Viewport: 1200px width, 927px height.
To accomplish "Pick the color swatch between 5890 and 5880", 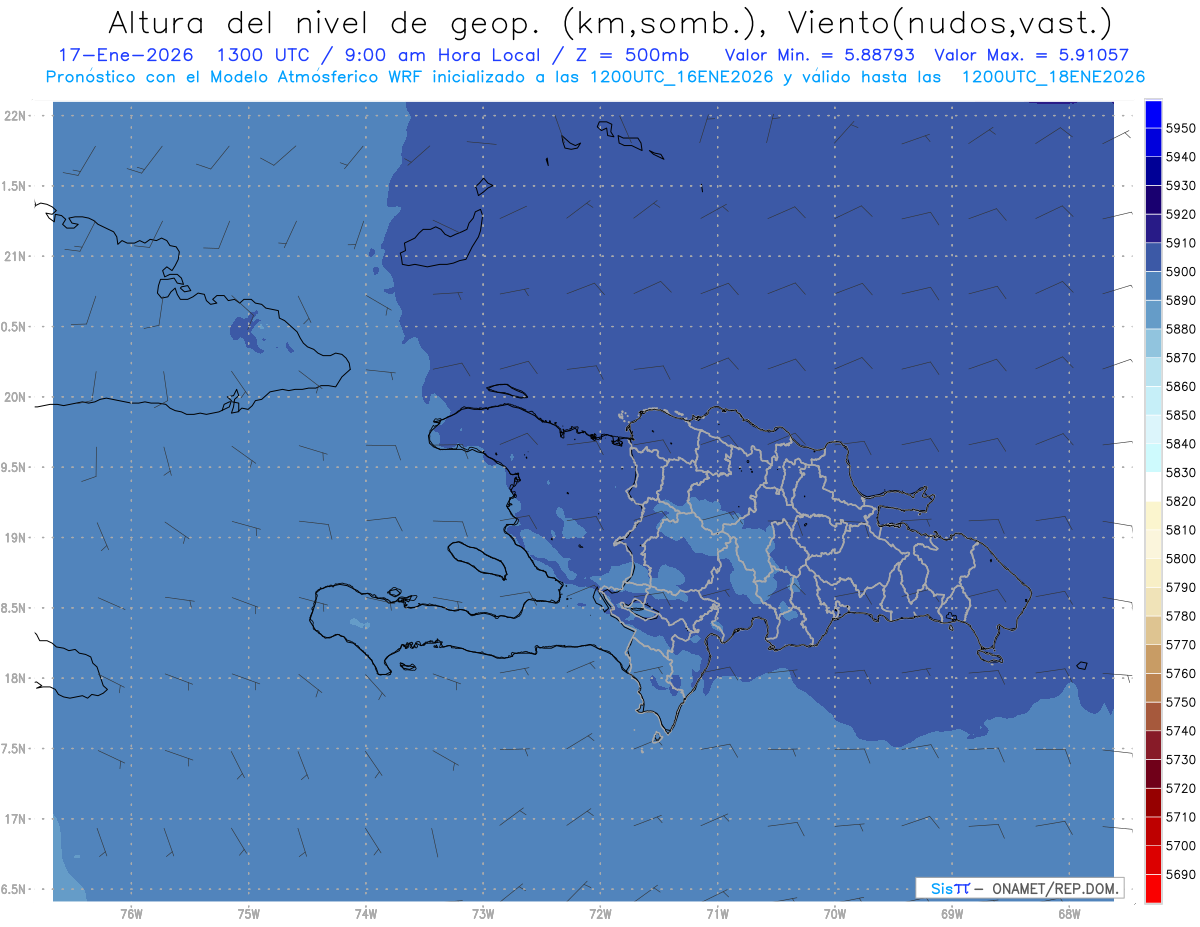I will coord(1152,315).
